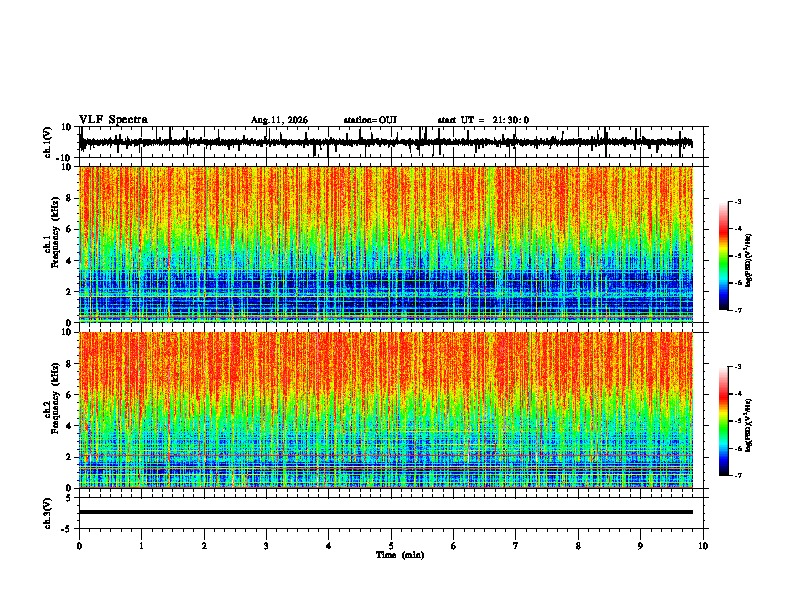Click the "Time (min)" axis label
The image size is (792, 612).
[400, 555]
